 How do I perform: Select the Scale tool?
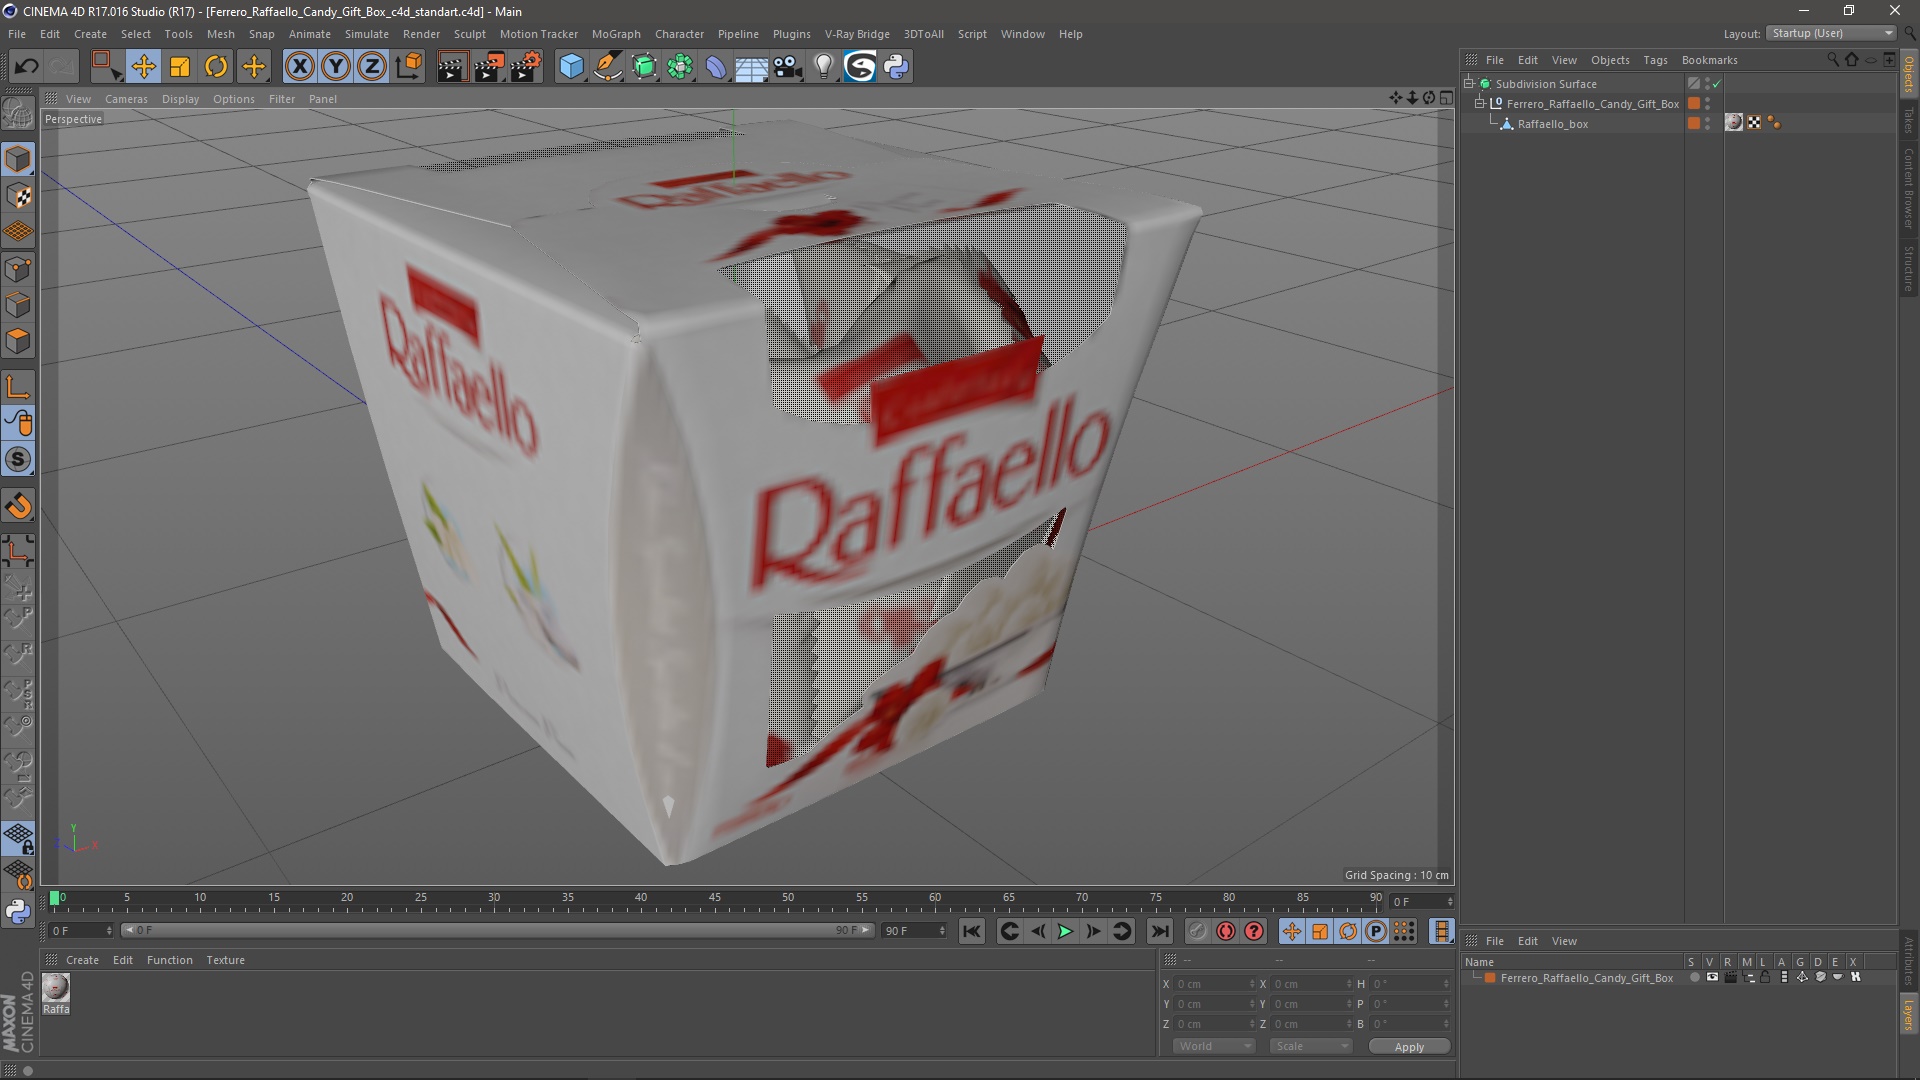(x=180, y=67)
